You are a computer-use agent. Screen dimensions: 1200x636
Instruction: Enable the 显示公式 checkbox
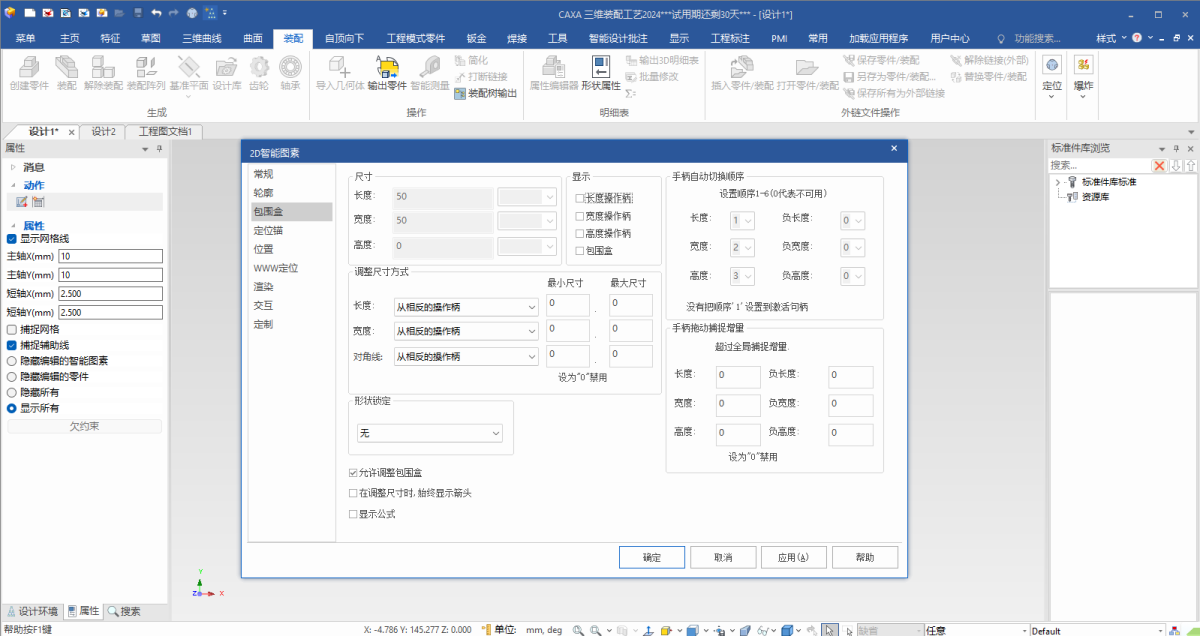[x=353, y=514]
